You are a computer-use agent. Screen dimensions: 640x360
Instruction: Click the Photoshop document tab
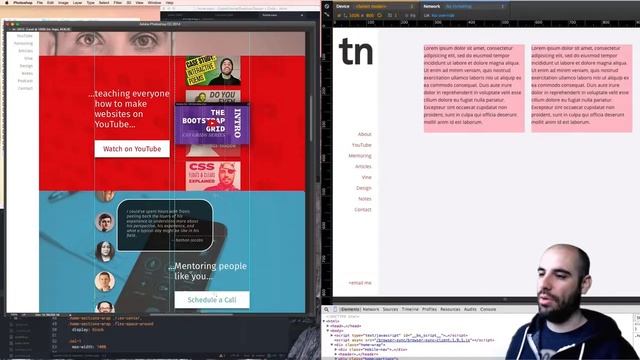point(40,29)
